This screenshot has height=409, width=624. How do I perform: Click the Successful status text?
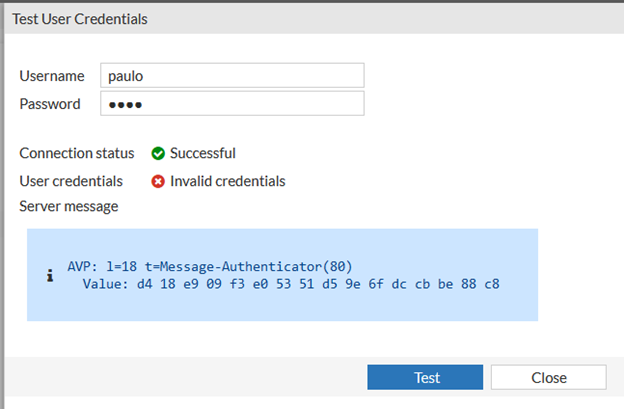click(x=203, y=153)
